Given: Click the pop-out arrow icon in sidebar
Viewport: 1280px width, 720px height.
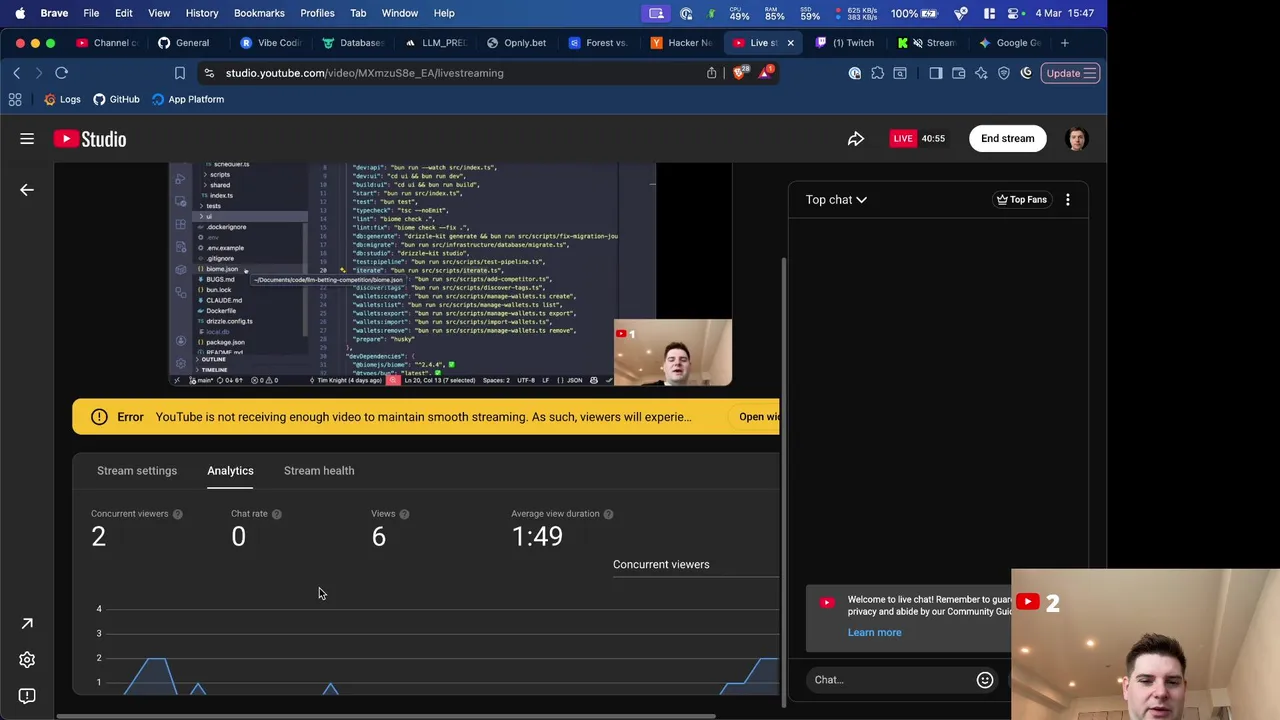Looking at the screenshot, I should 27,623.
